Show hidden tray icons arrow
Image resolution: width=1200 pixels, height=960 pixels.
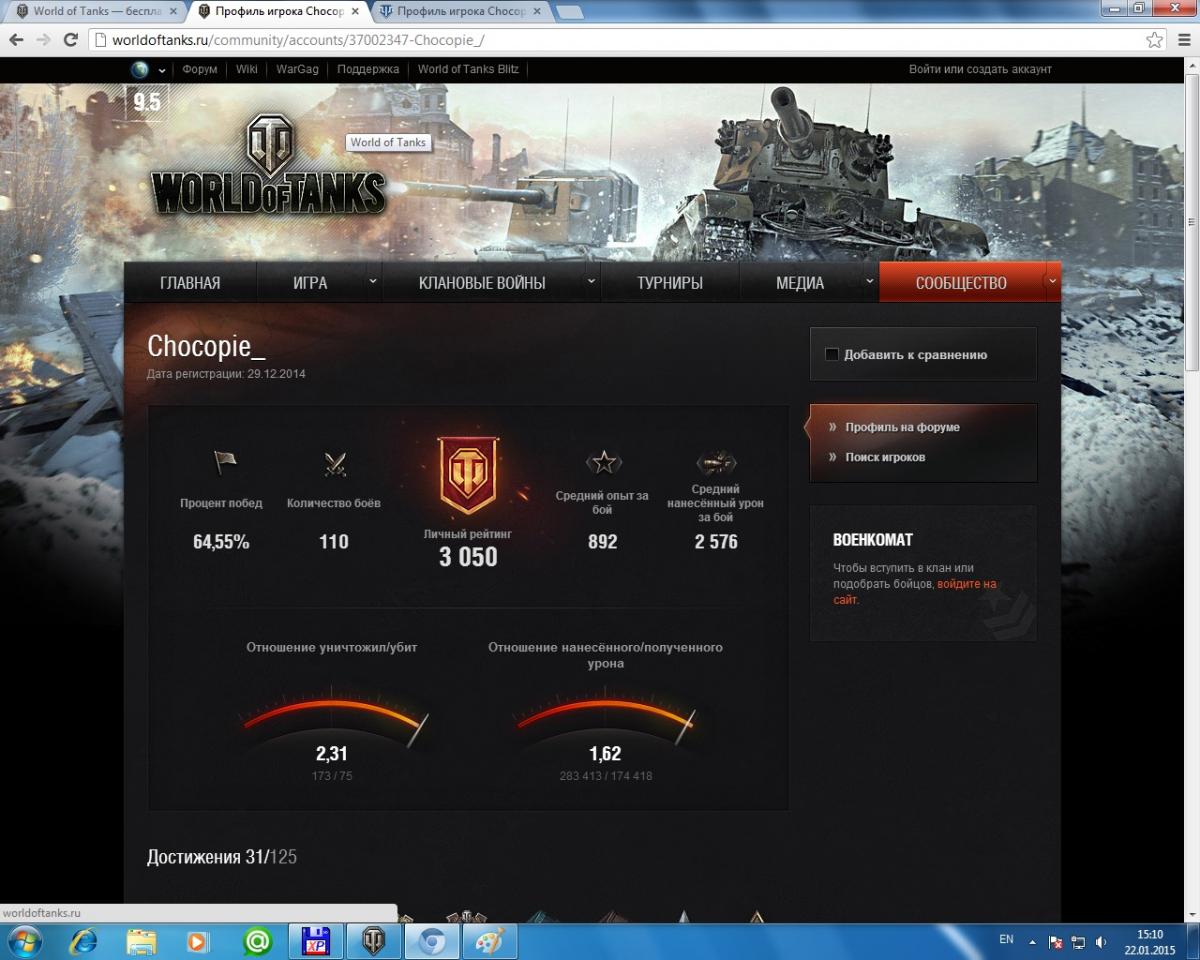click(1032, 942)
